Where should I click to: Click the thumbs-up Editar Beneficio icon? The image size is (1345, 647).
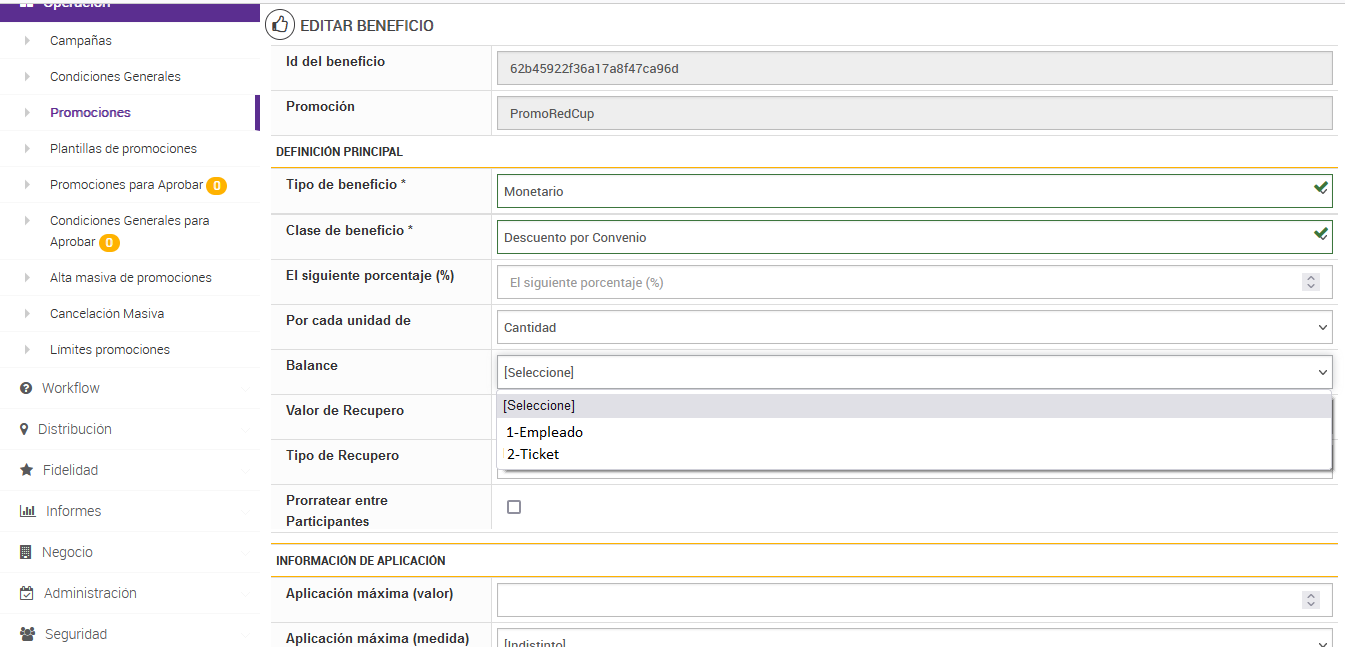tap(280, 25)
